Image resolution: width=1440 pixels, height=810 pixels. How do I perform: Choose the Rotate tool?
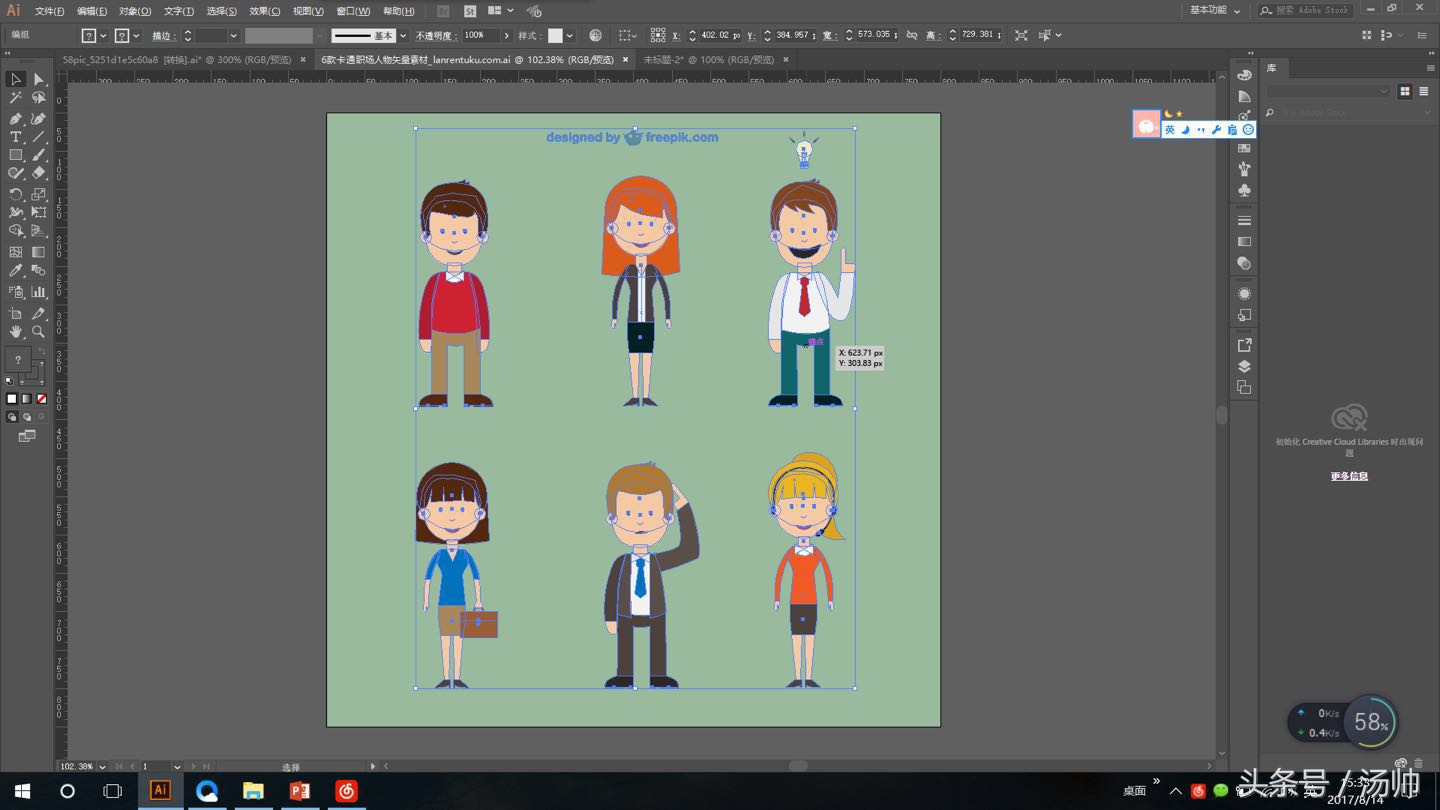(16, 194)
